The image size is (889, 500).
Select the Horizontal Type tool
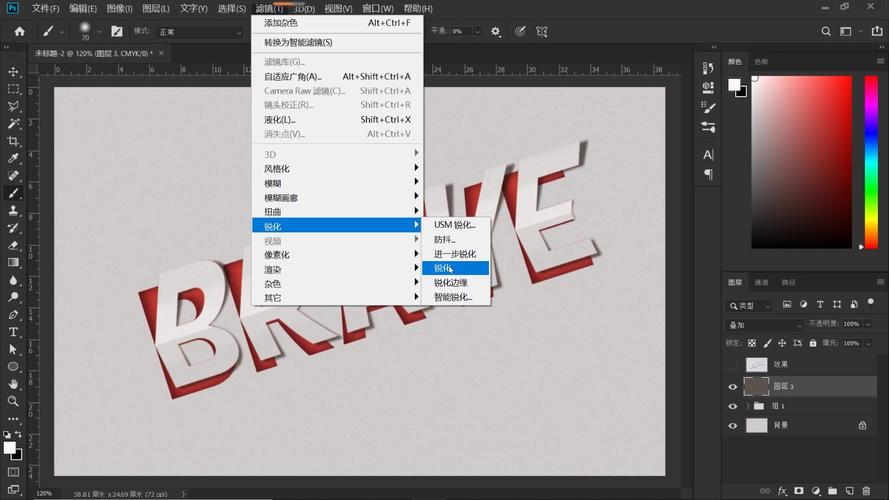coord(13,332)
